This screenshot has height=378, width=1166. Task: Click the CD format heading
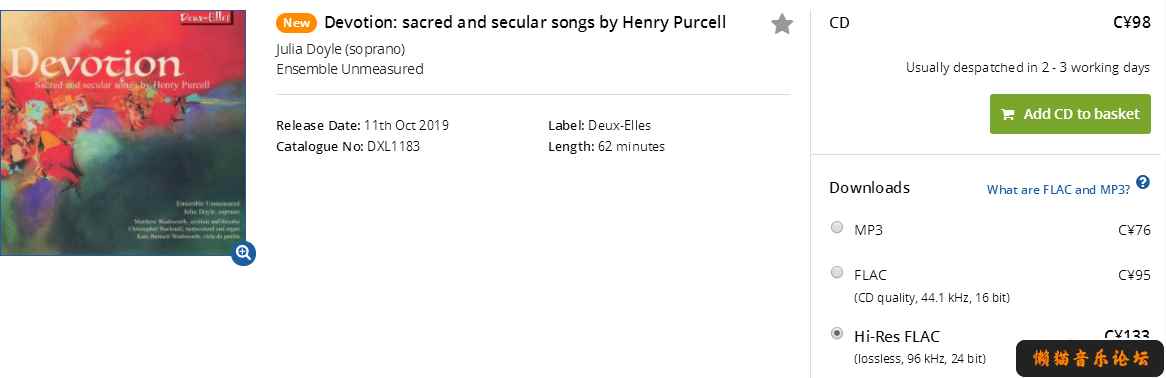839,22
